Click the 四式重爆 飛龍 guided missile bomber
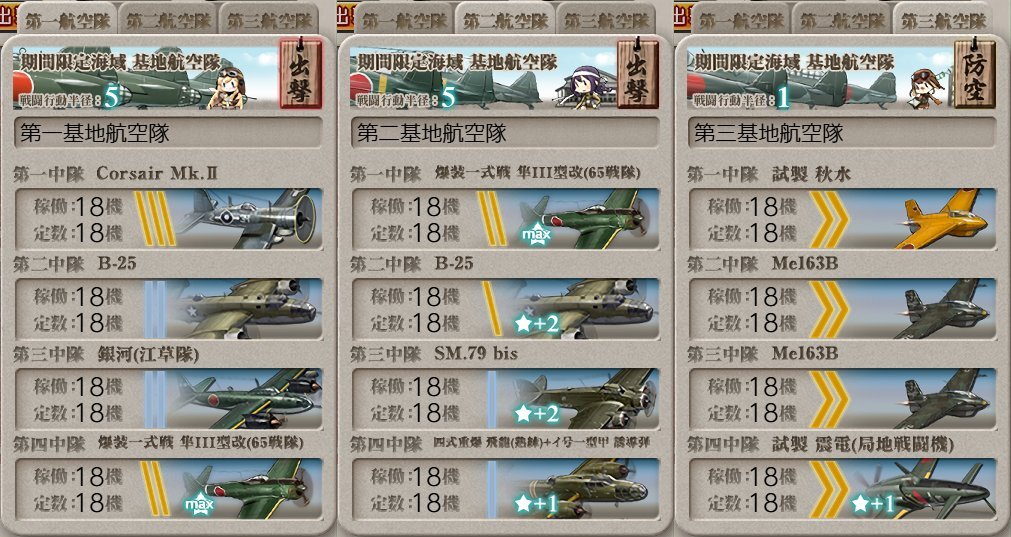This screenshot has width=1011, height=537. coord(505,489)
